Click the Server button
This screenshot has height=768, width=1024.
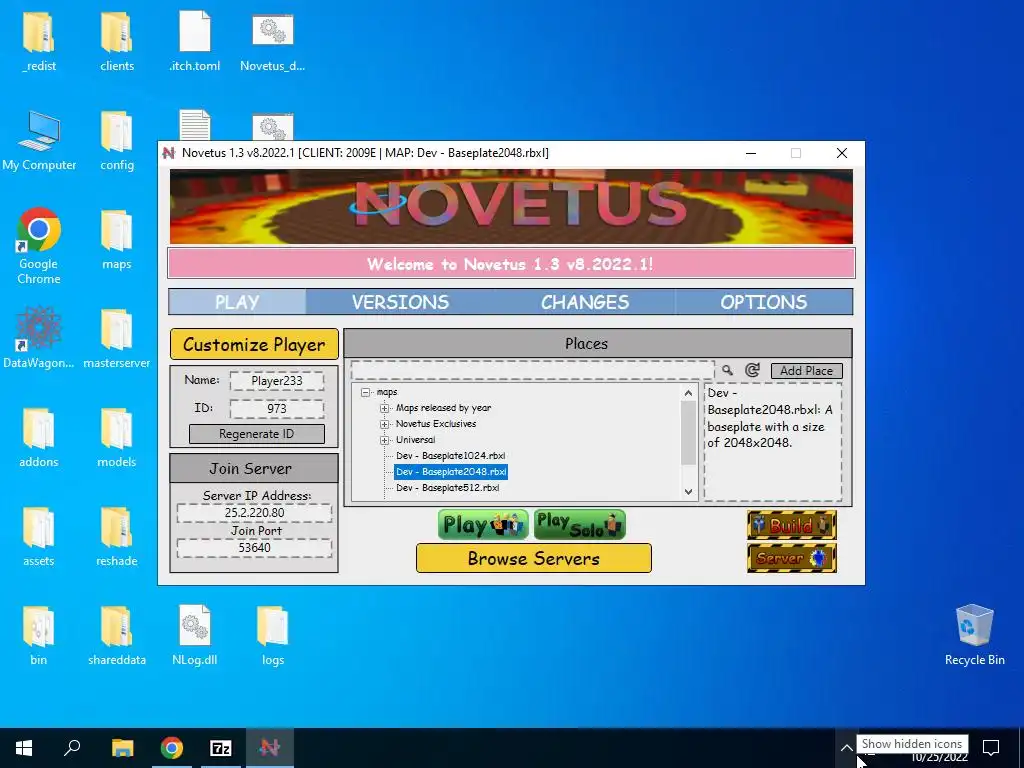coord(792,558)
